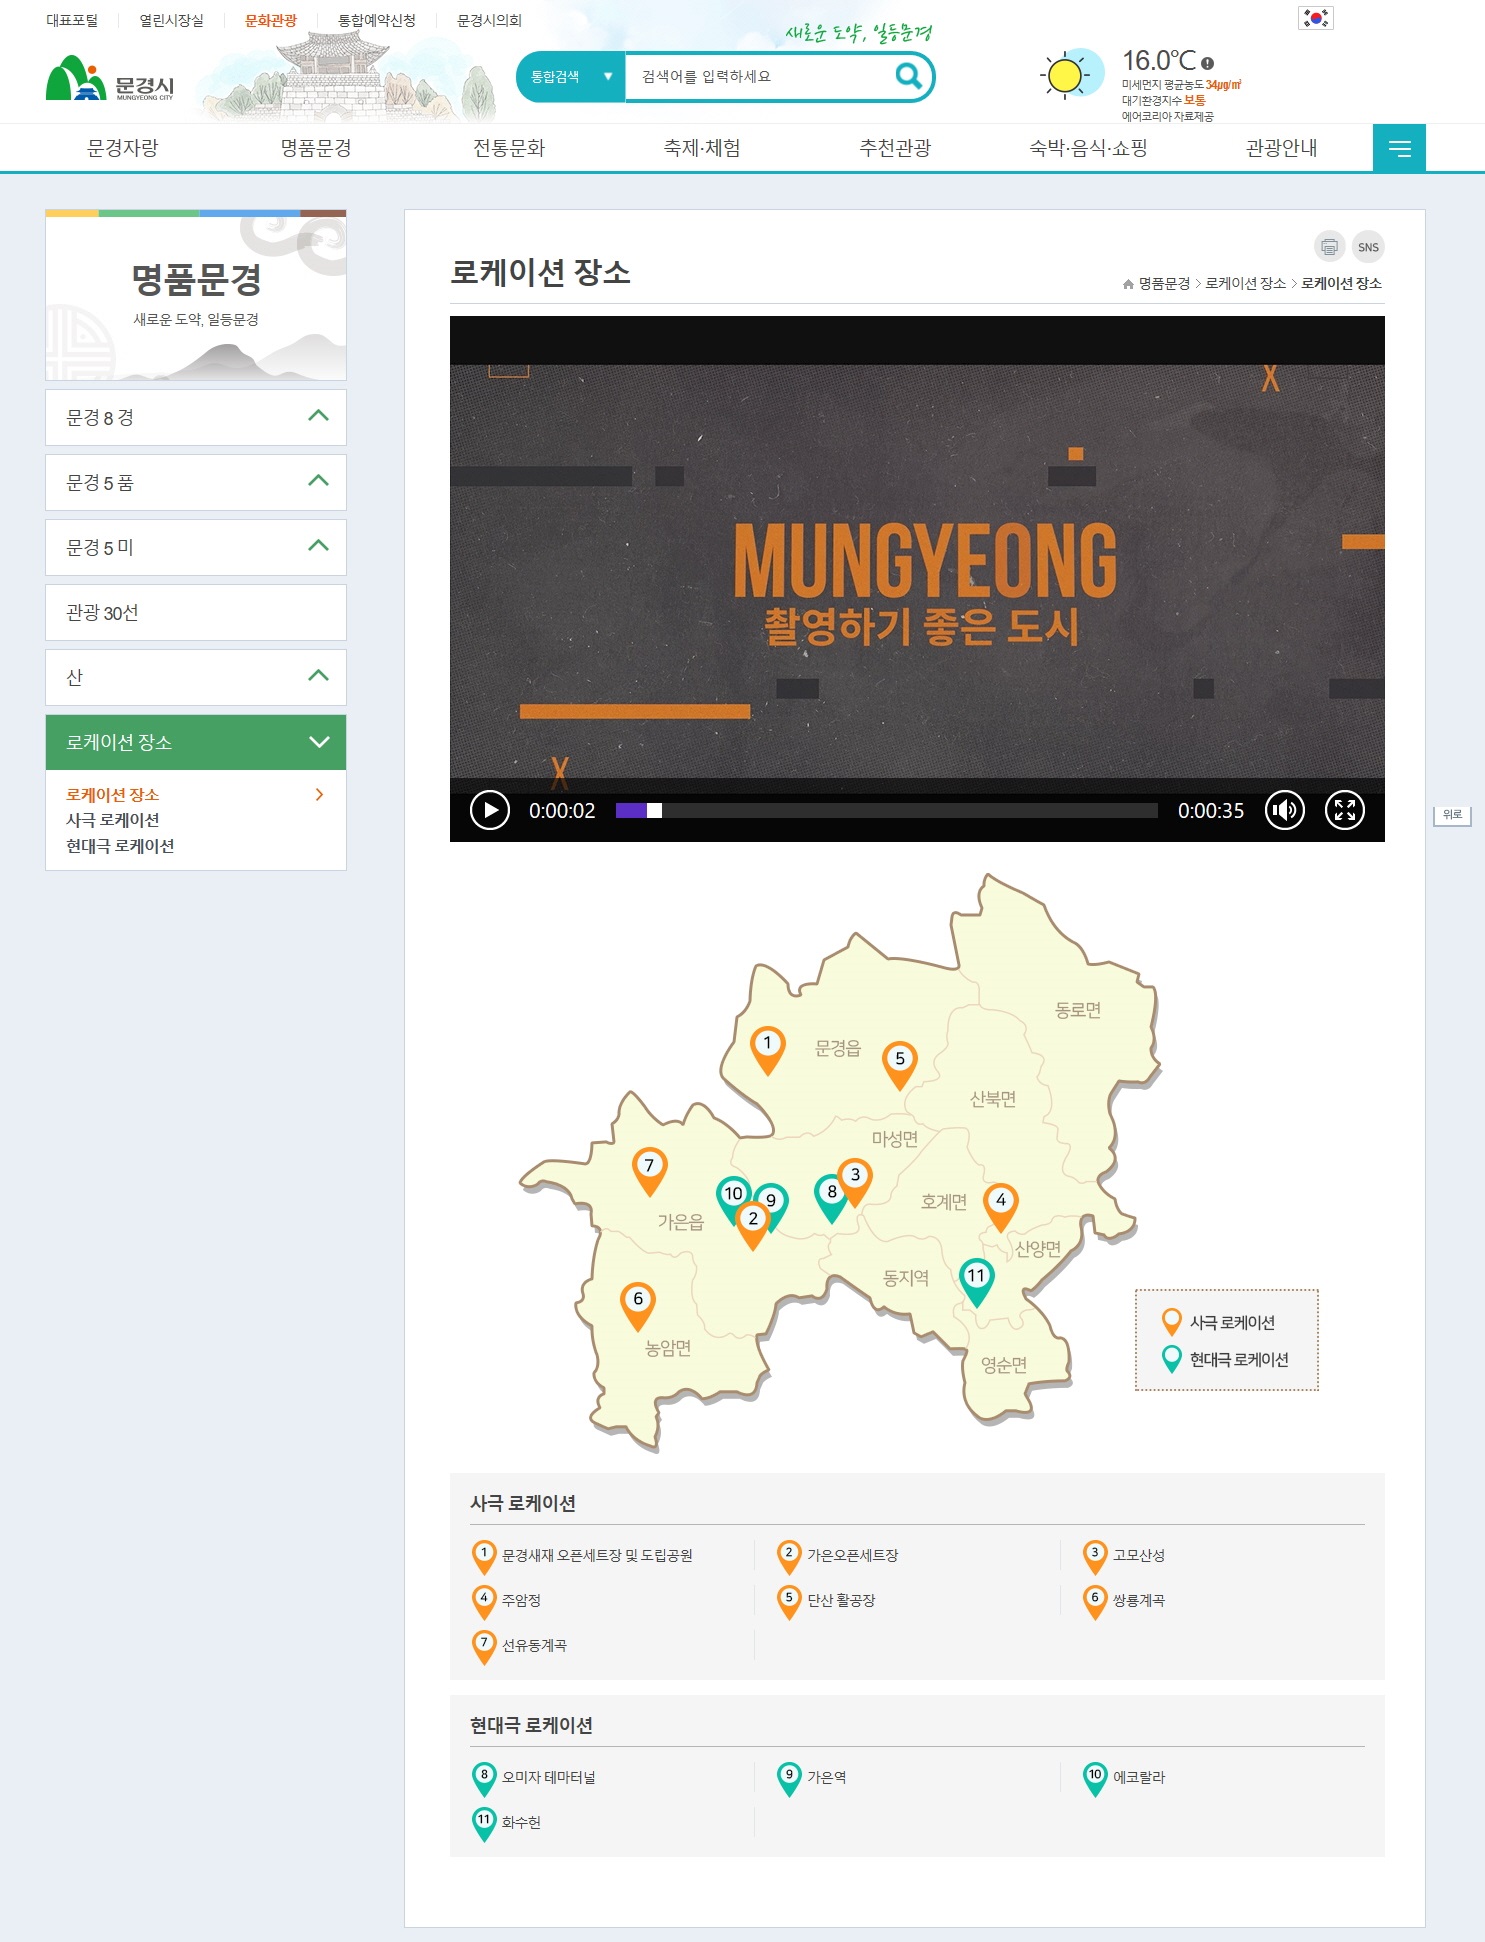Open the hamburger full menu button
Viewport: 1485px width, 1942px height.
(1398, 149)
